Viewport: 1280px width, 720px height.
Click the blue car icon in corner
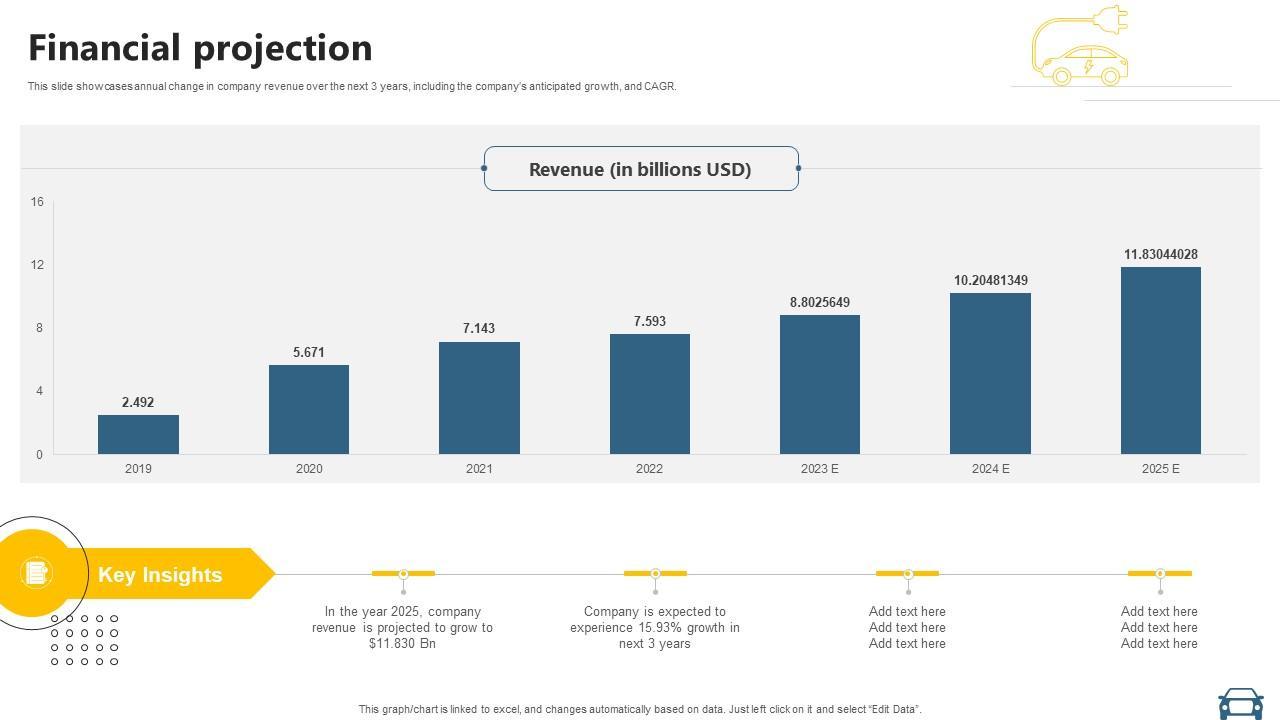pyautogui.click(x=1240, y=702)
